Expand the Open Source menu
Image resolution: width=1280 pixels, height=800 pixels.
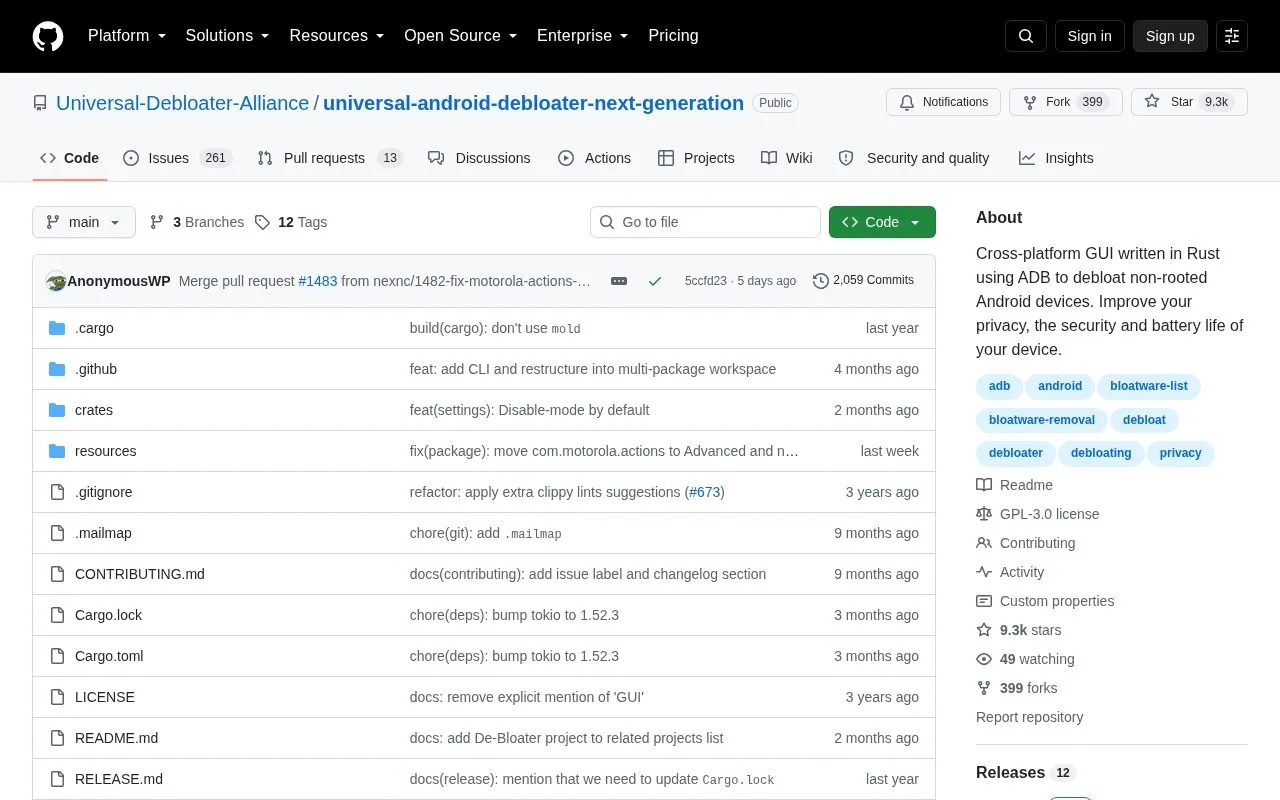pos(460,36)
